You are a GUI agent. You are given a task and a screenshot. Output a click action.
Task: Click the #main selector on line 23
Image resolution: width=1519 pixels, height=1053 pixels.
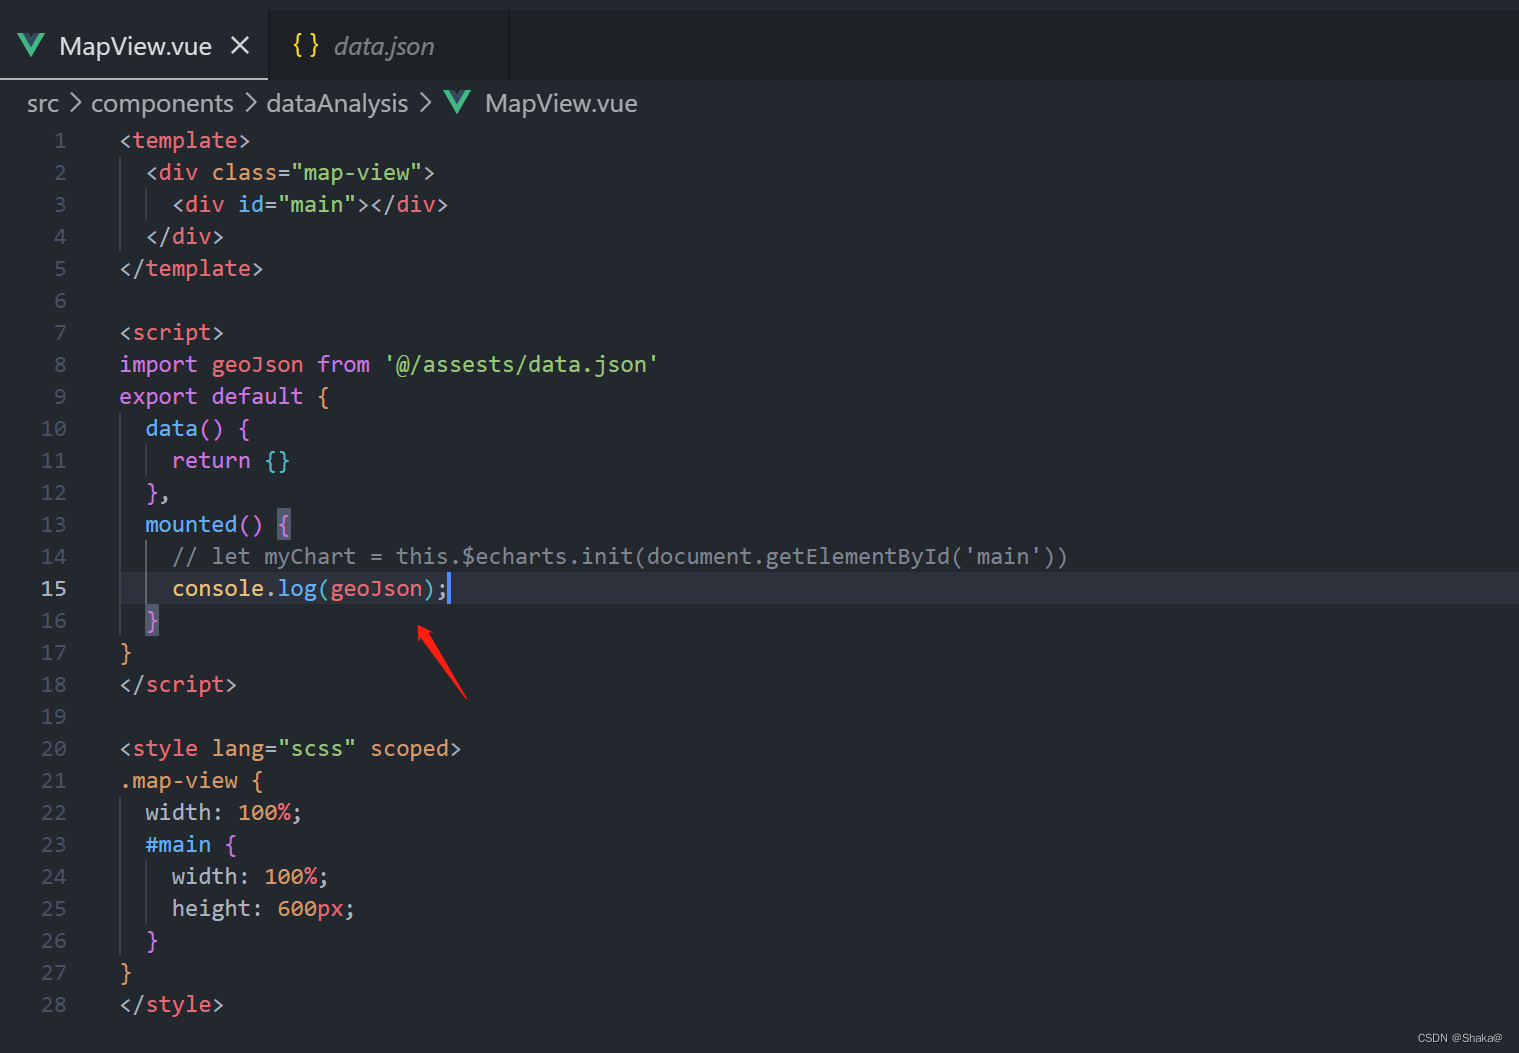178,845
